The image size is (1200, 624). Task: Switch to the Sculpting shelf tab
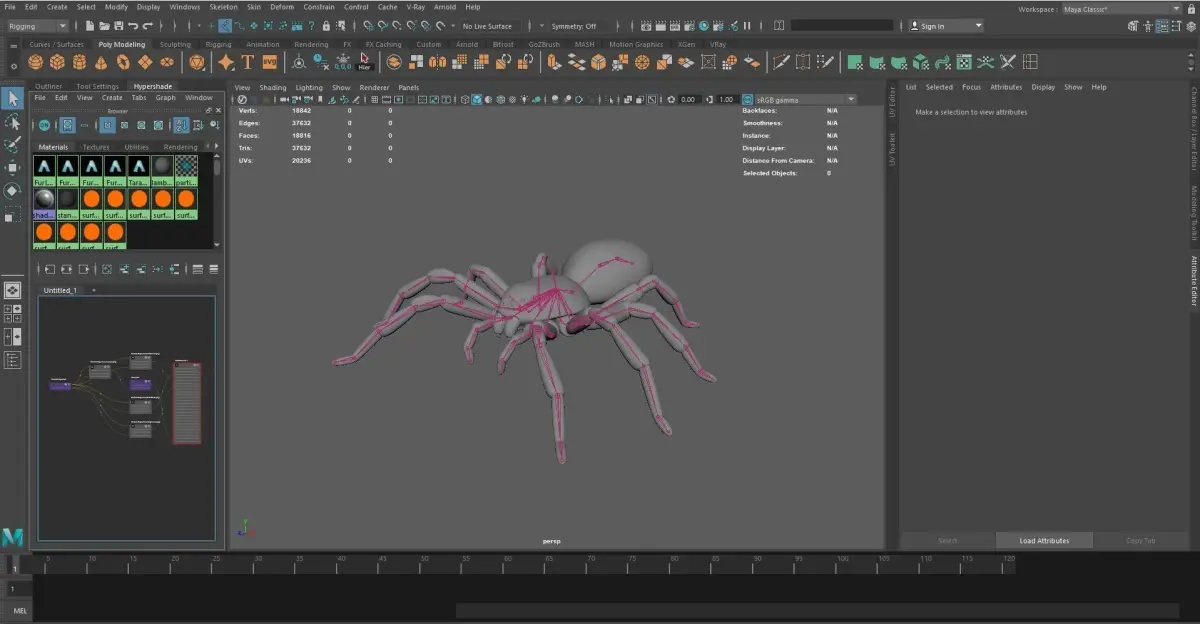pos(175,45)
